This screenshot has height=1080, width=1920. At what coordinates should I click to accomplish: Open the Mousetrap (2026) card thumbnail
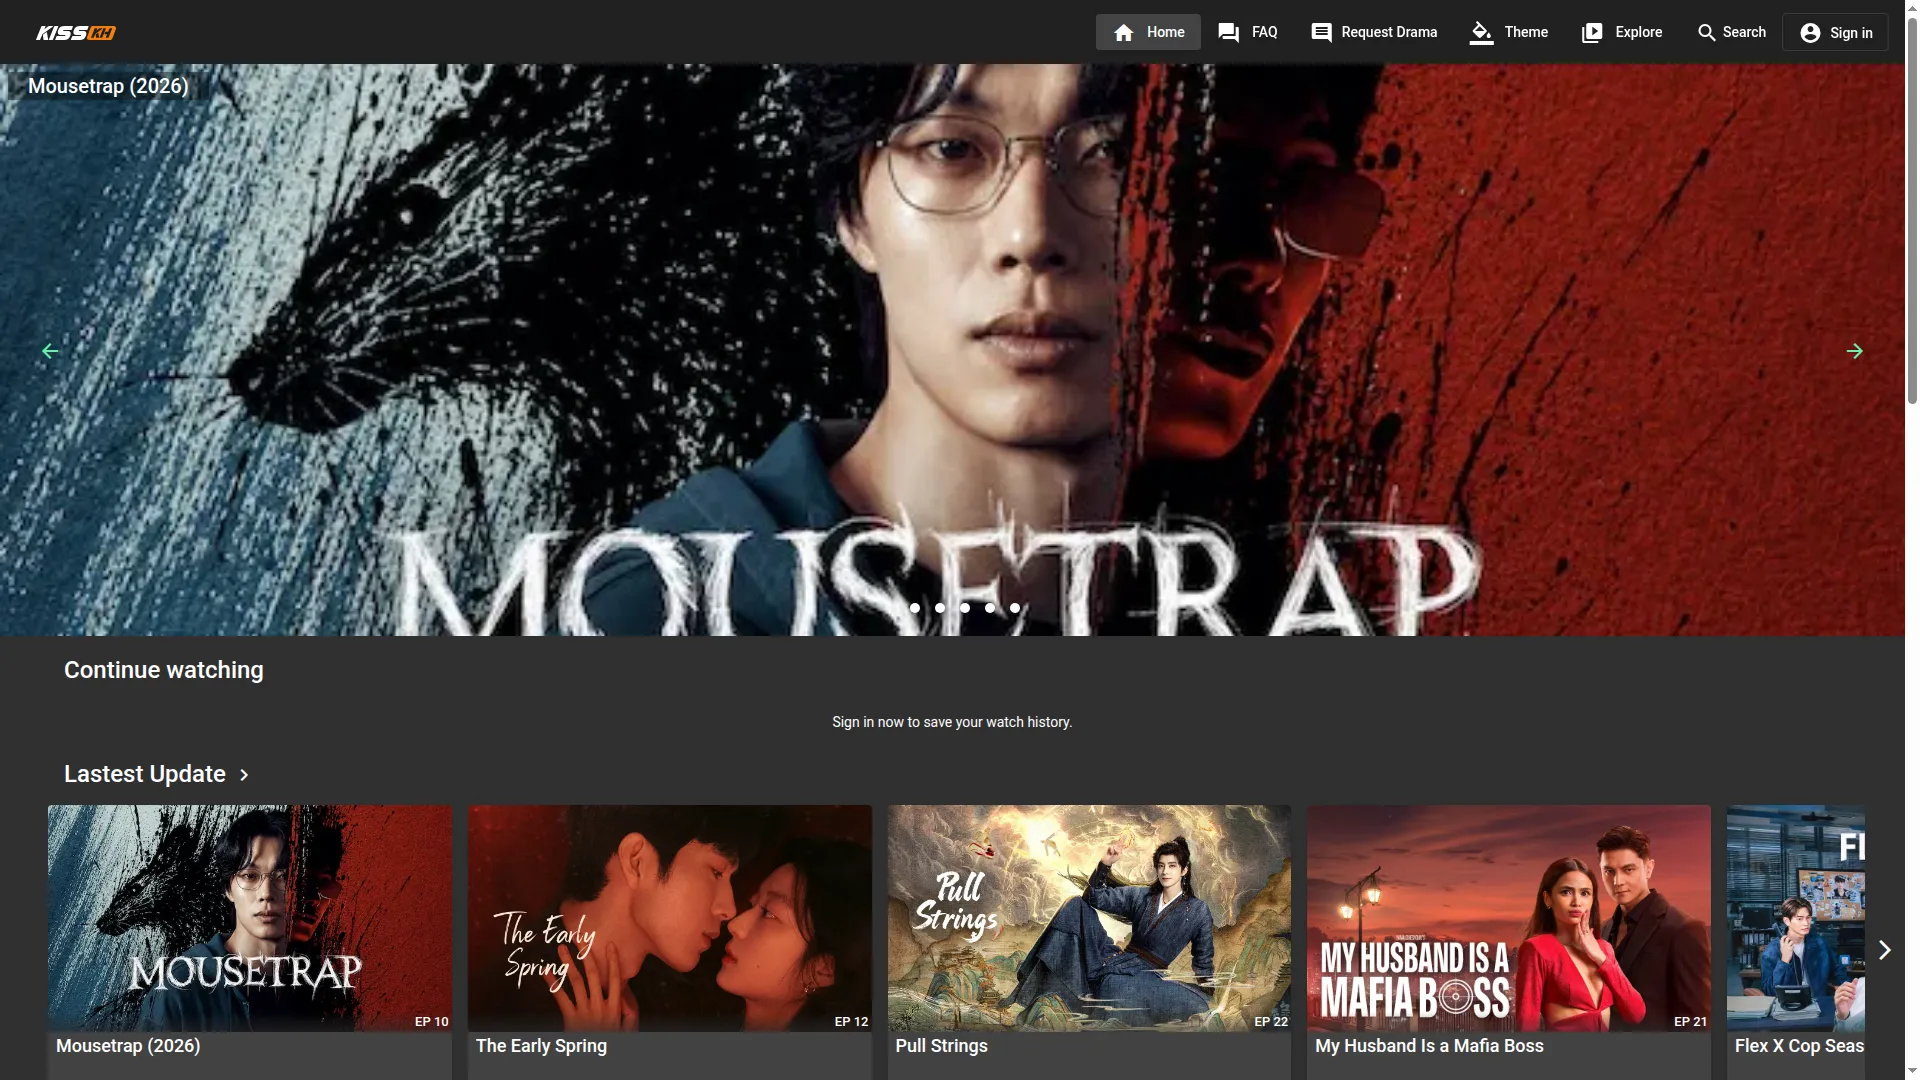point(250,918)
